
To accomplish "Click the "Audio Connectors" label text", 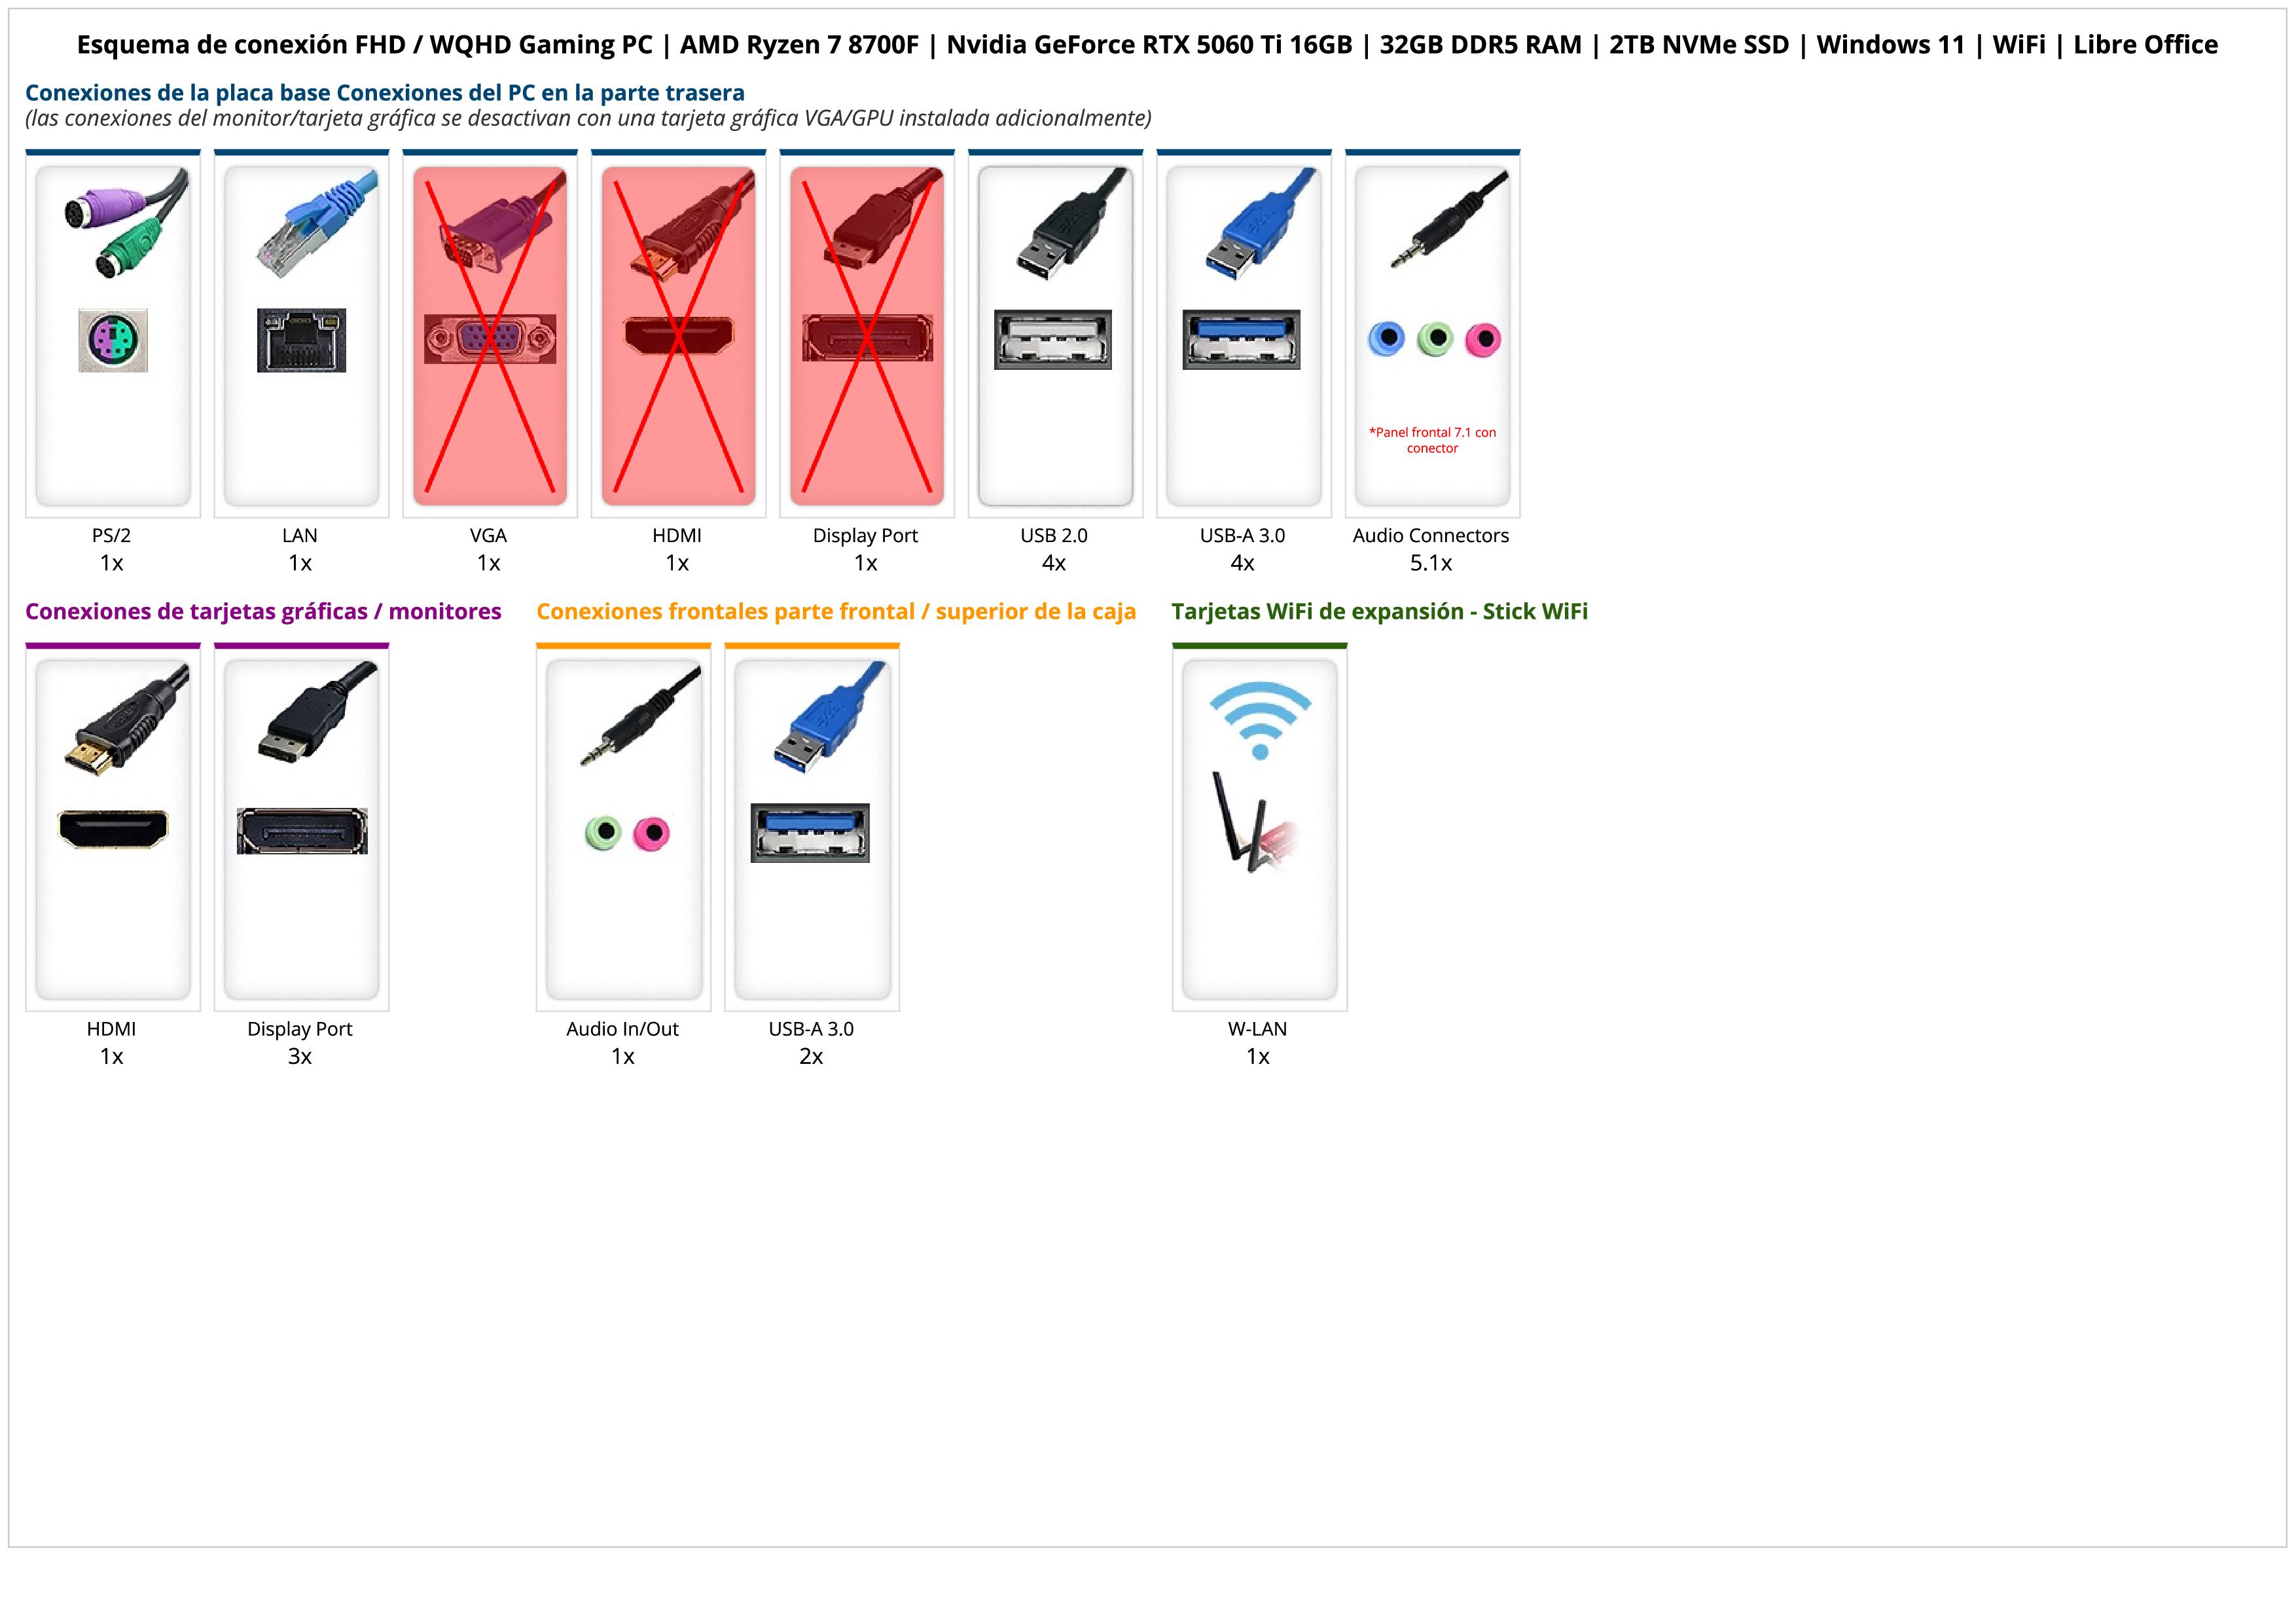I will 1430,535.
